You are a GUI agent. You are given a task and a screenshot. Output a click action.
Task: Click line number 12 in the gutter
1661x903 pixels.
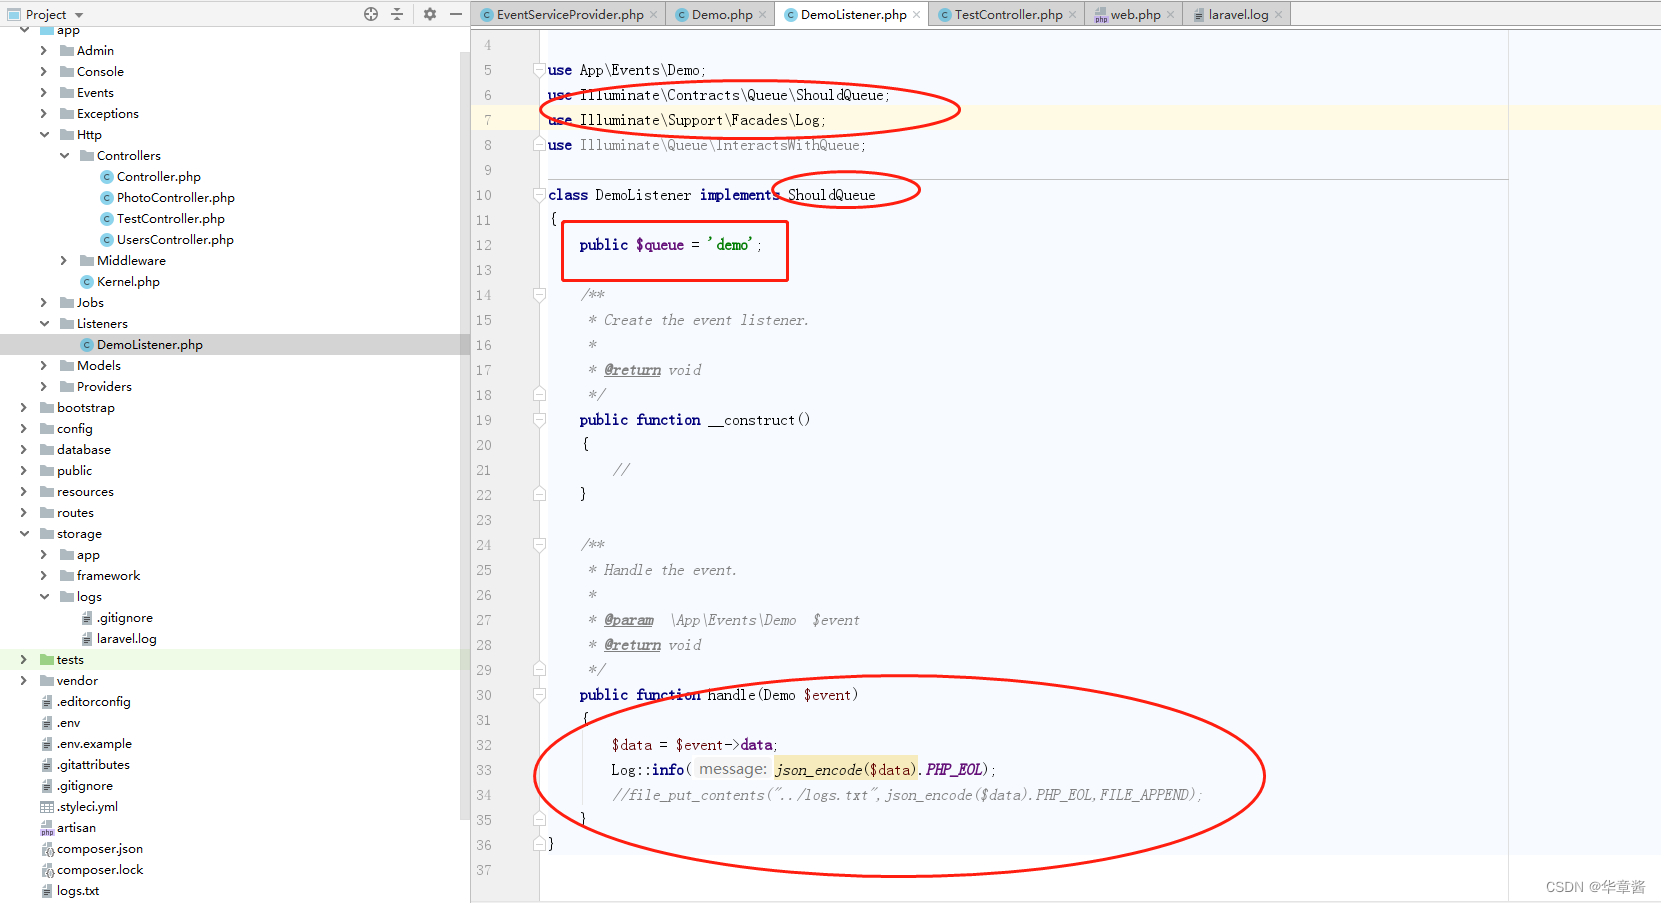point(483,245)
